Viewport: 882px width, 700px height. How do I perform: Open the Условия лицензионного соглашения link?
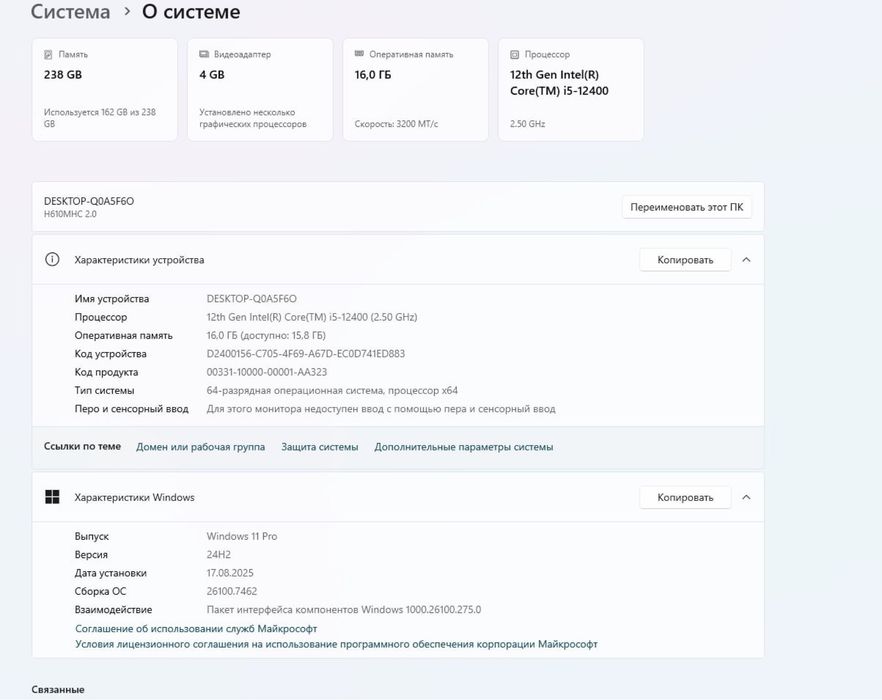click(x=336, y=645)
